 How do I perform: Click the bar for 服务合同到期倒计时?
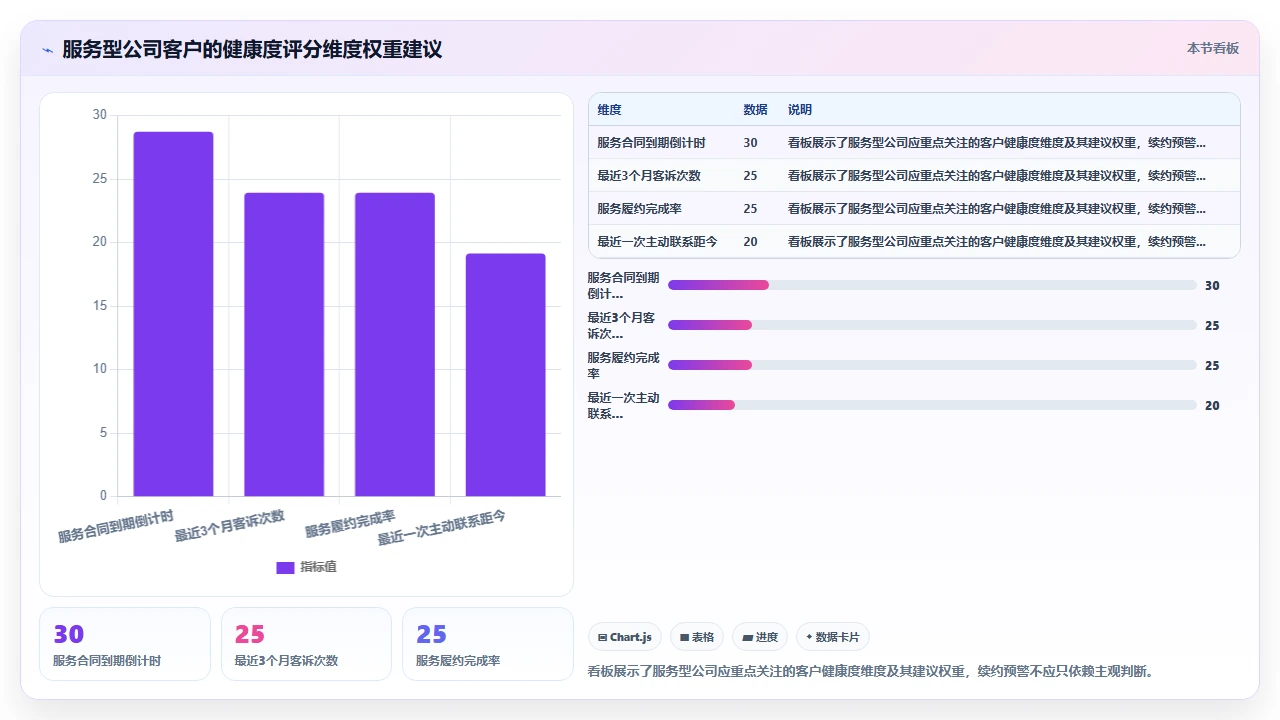[173, 314]
